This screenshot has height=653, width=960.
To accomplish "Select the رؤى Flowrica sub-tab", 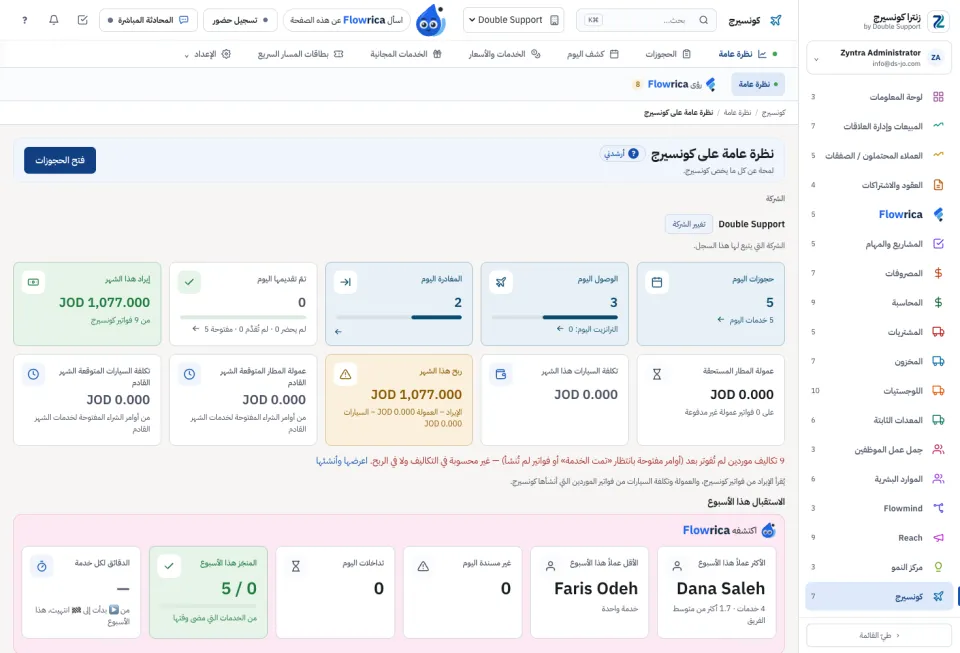I will pos(673,84).
